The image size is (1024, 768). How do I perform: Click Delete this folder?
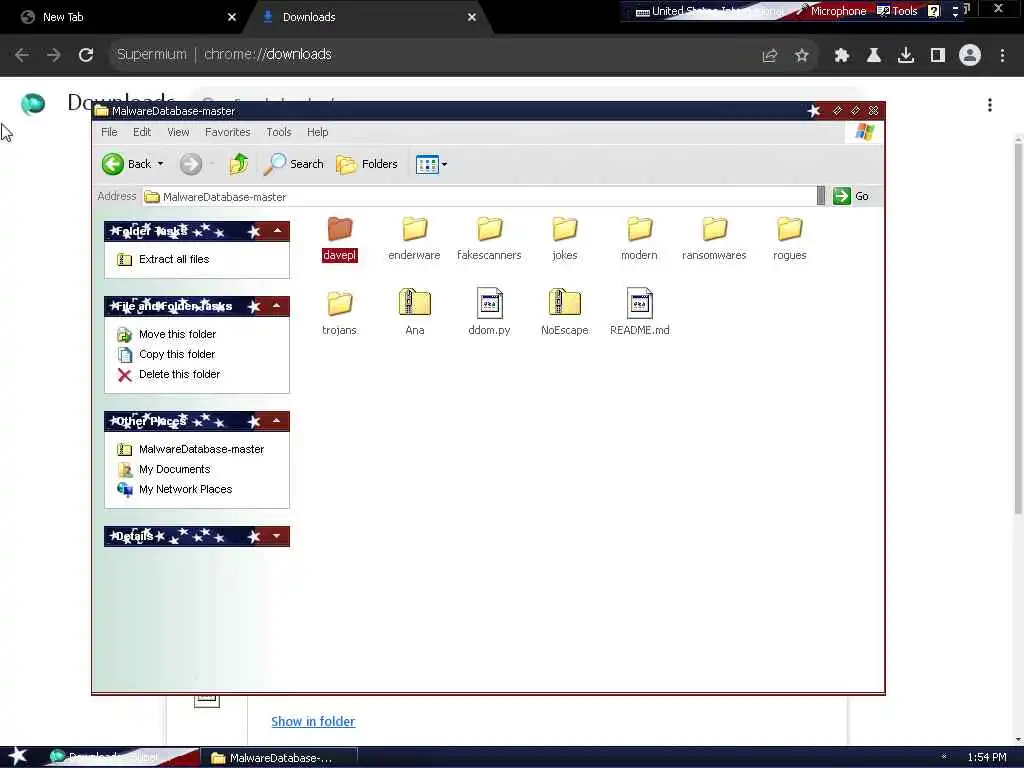coord(168,374)
